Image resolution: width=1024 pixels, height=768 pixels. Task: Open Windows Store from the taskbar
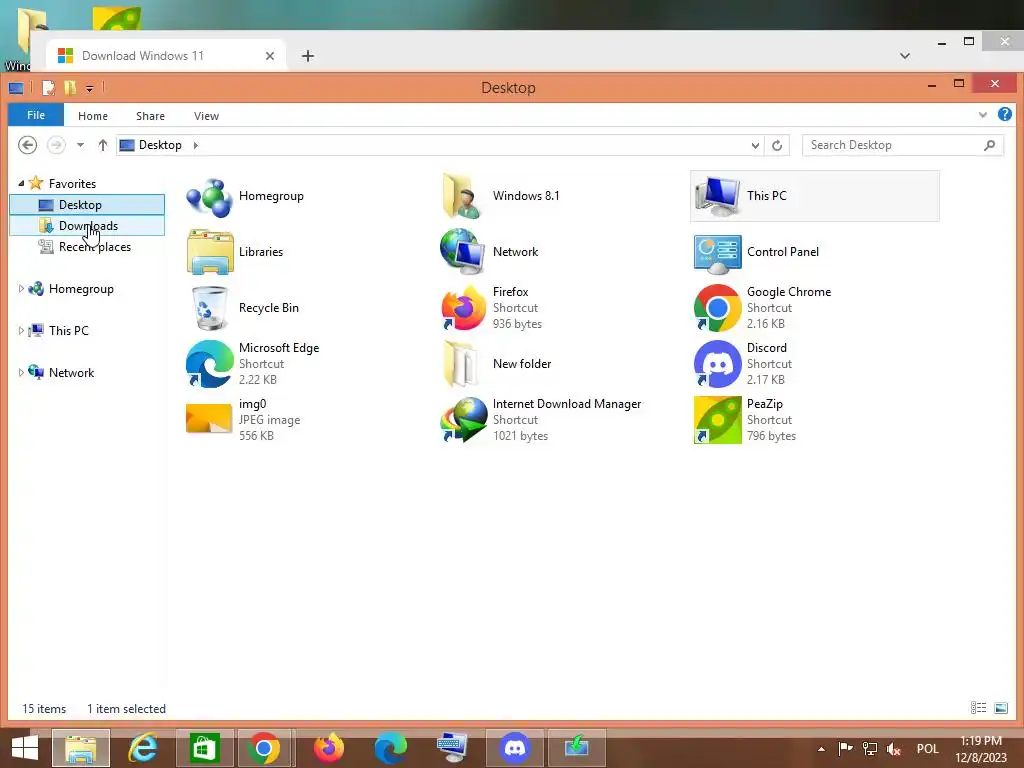204,748
